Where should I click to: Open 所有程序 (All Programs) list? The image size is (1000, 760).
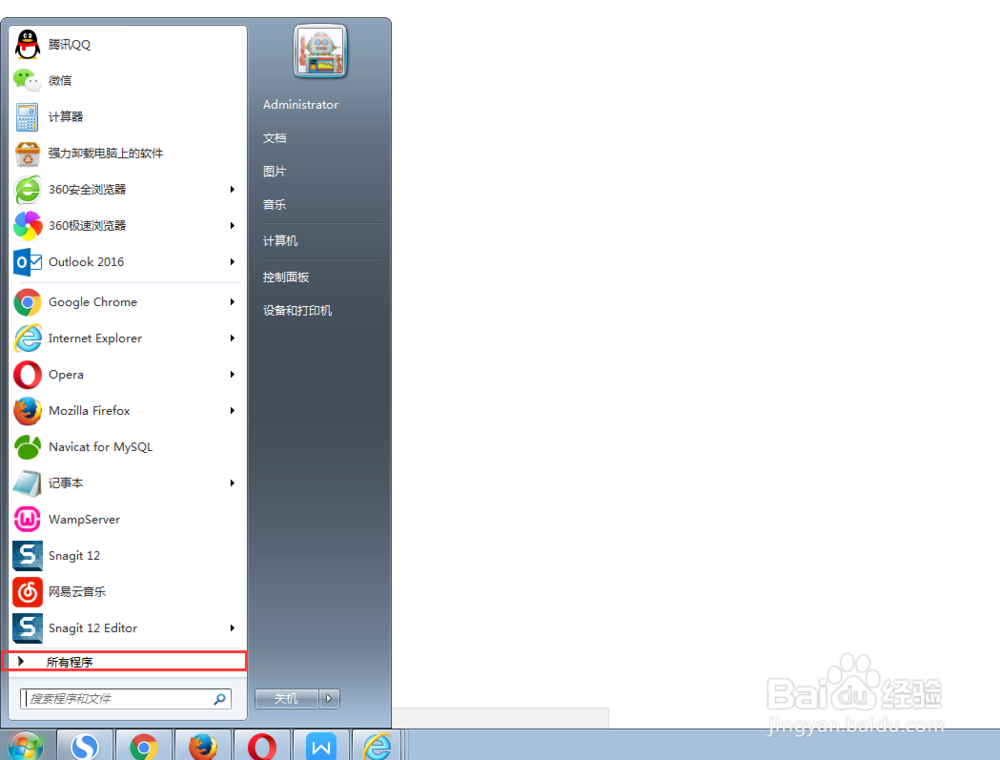[x=124, y=662]
